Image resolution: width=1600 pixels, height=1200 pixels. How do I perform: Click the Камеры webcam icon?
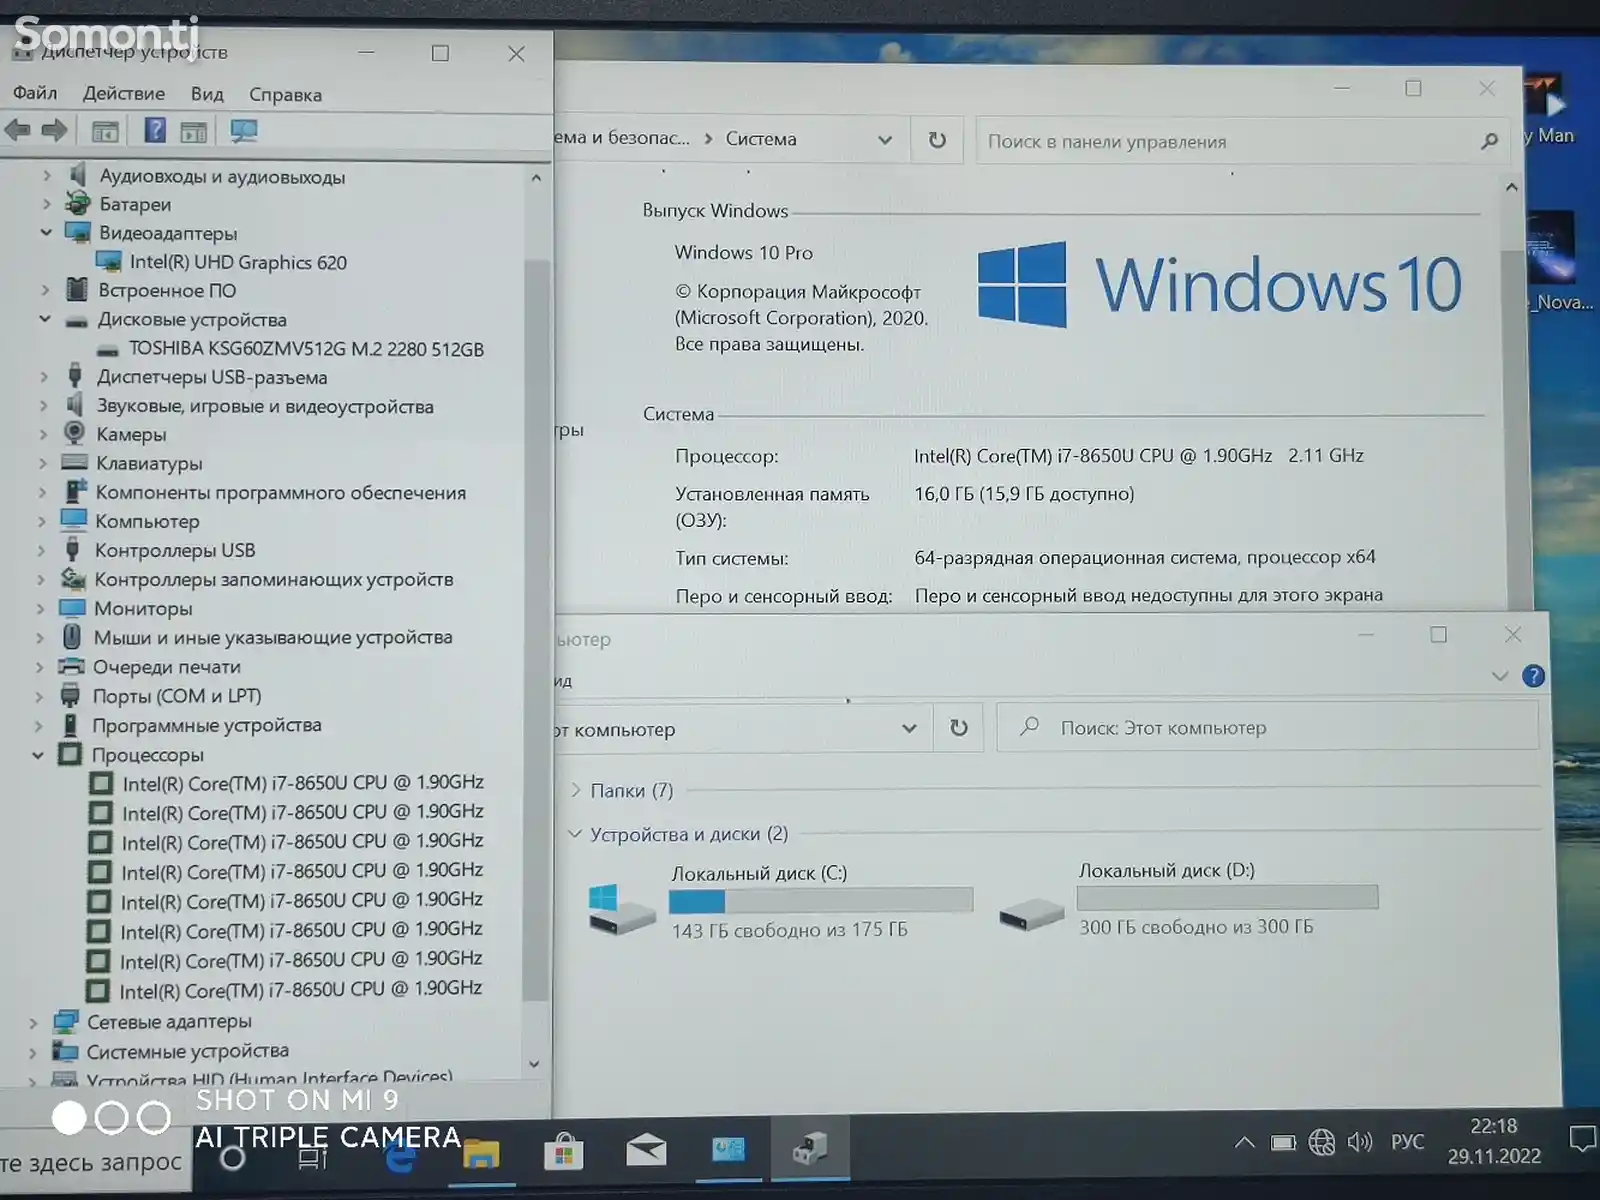point(74,433)
